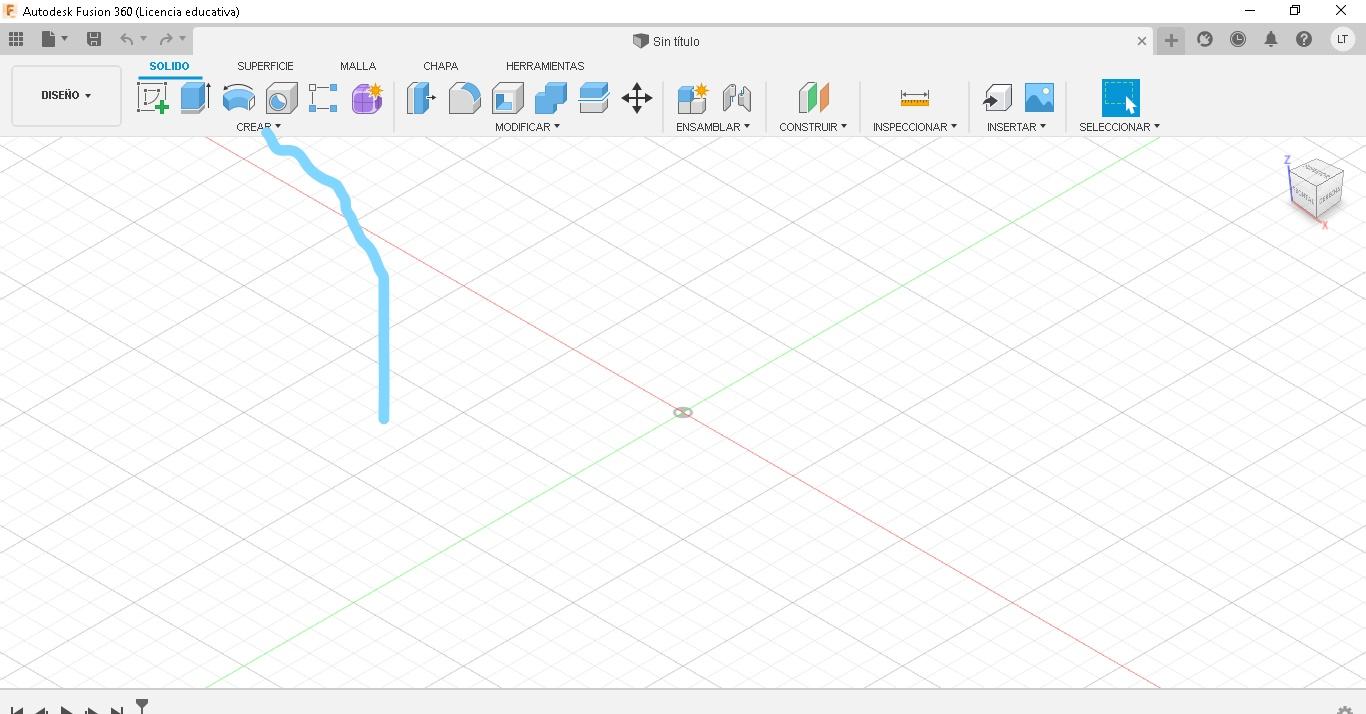Click the Insert Derive icon
The image size is (1366, 714).
tap(996, 98)
